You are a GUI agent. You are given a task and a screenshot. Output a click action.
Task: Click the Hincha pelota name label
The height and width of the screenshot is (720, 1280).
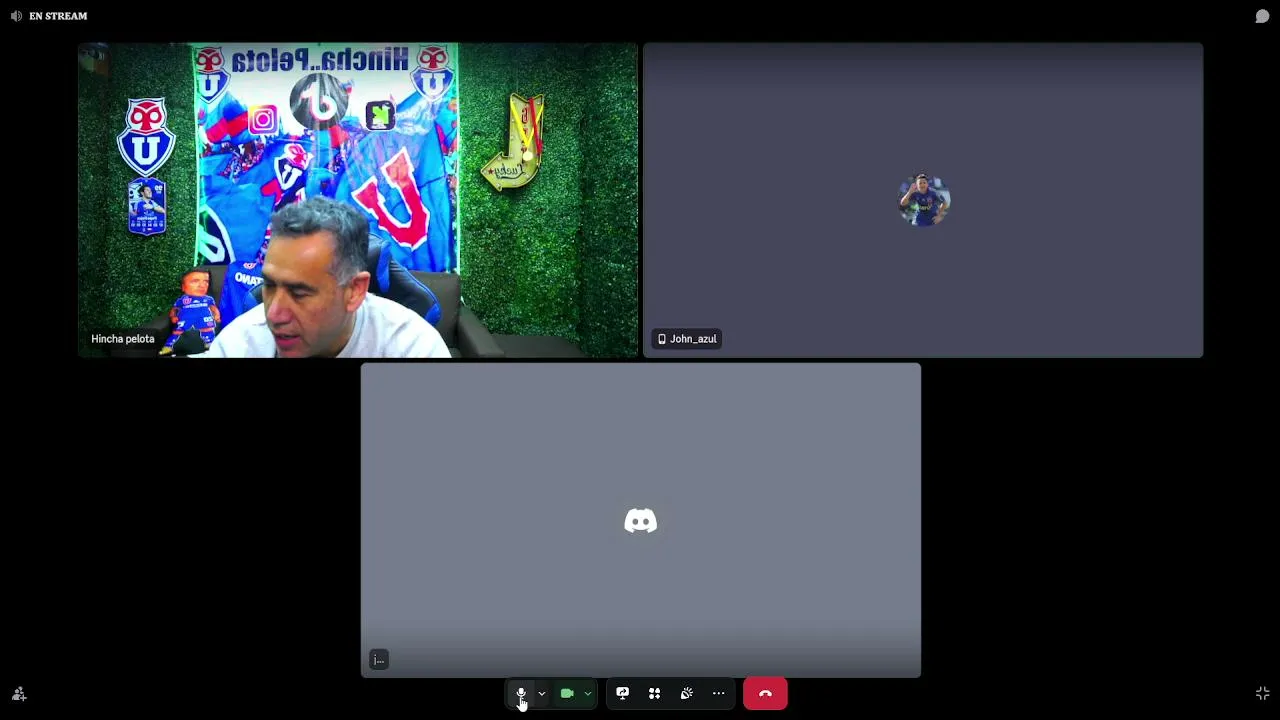[x=123, y=339]
